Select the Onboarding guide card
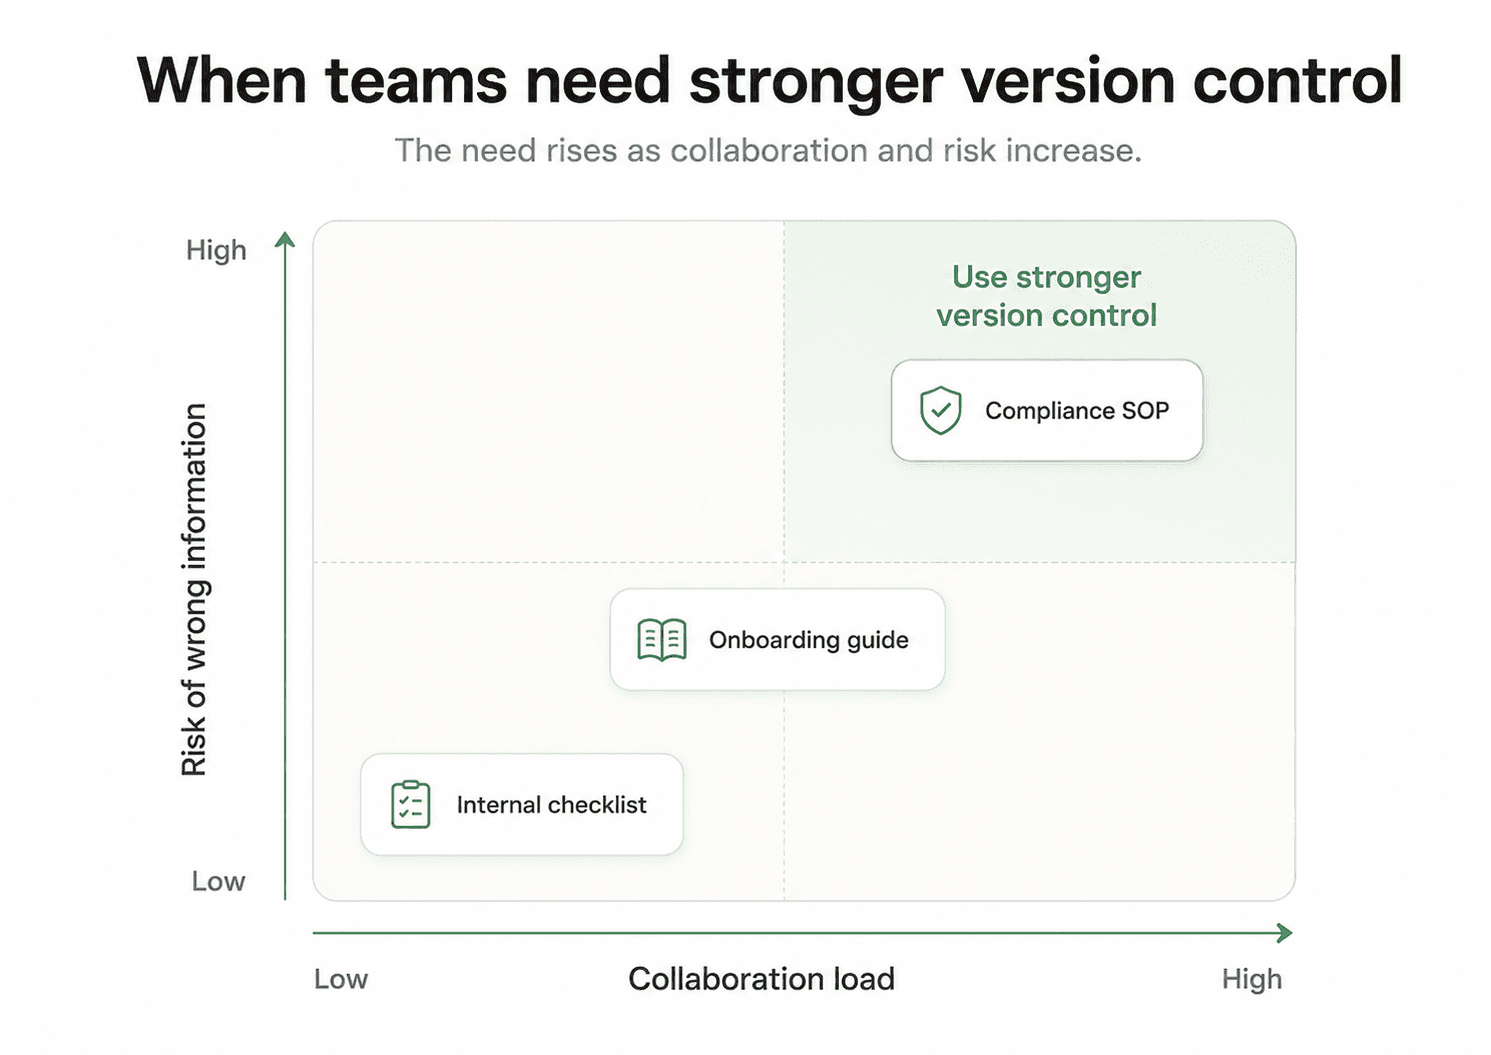 pos(777,640)
